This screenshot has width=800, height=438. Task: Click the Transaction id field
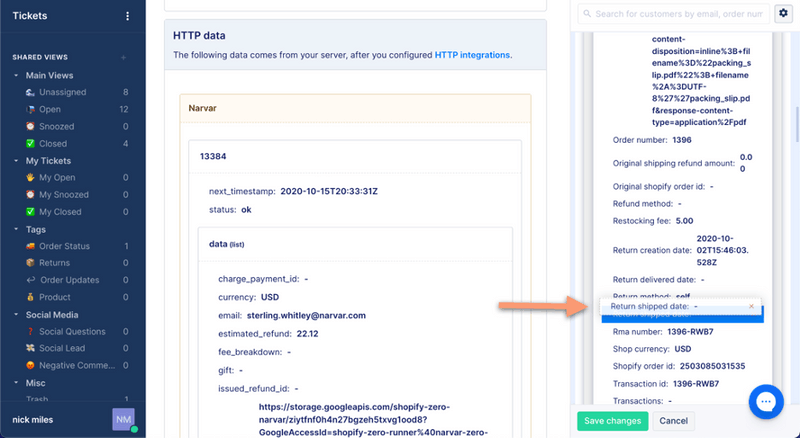point(665,384)
